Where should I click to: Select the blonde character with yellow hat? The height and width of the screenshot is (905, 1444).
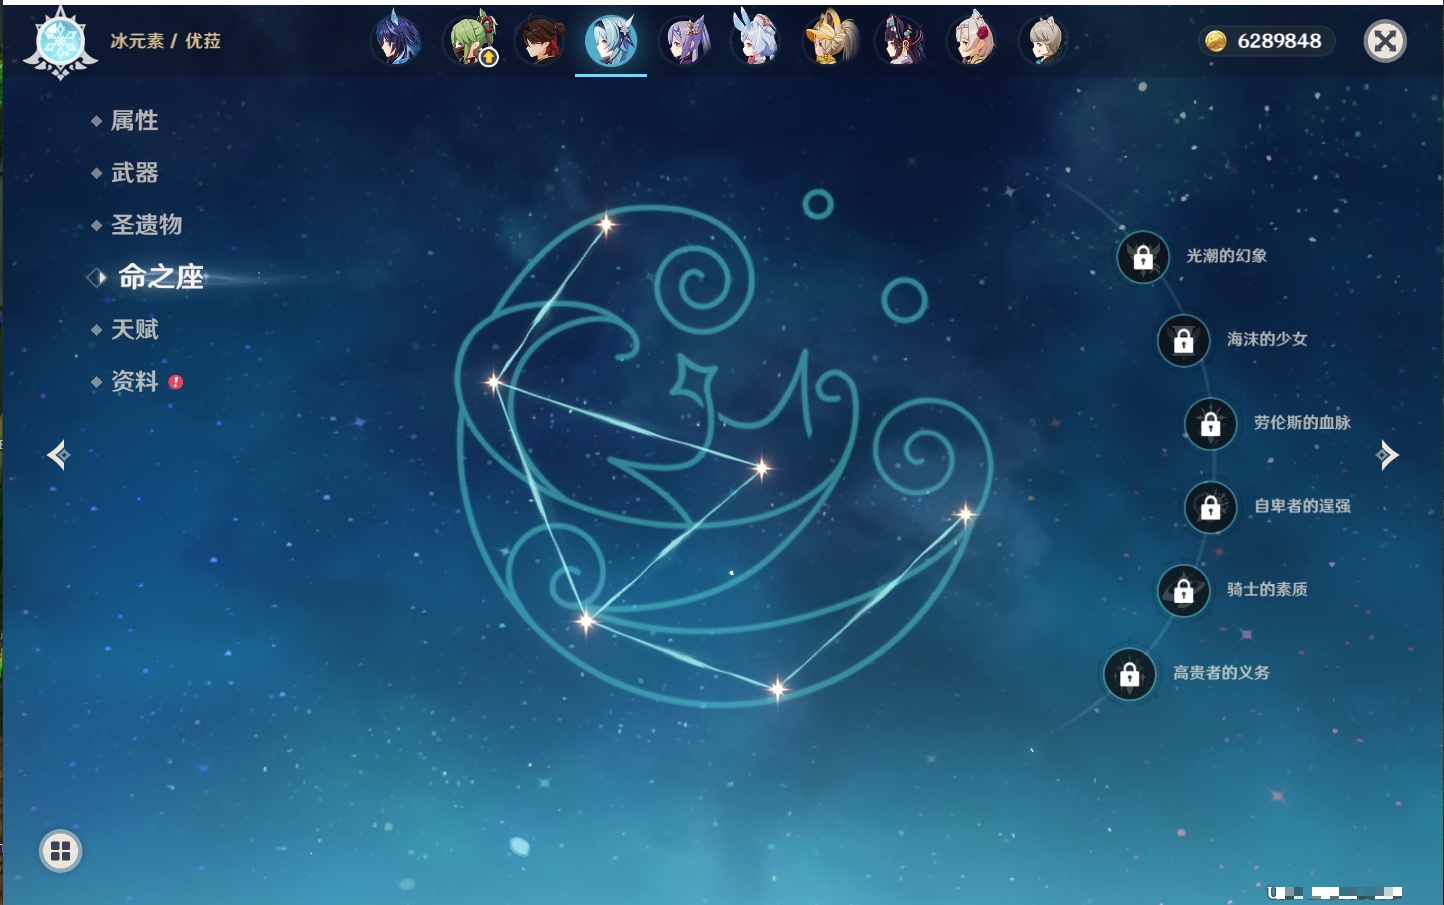tap(830, 40)
